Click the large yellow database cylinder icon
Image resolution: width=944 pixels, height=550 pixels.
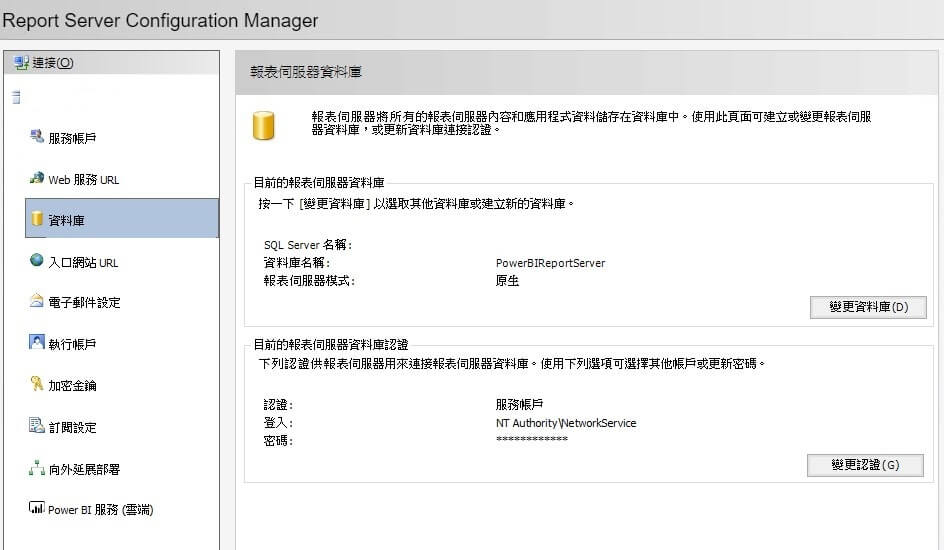click(x=264, y=125)
